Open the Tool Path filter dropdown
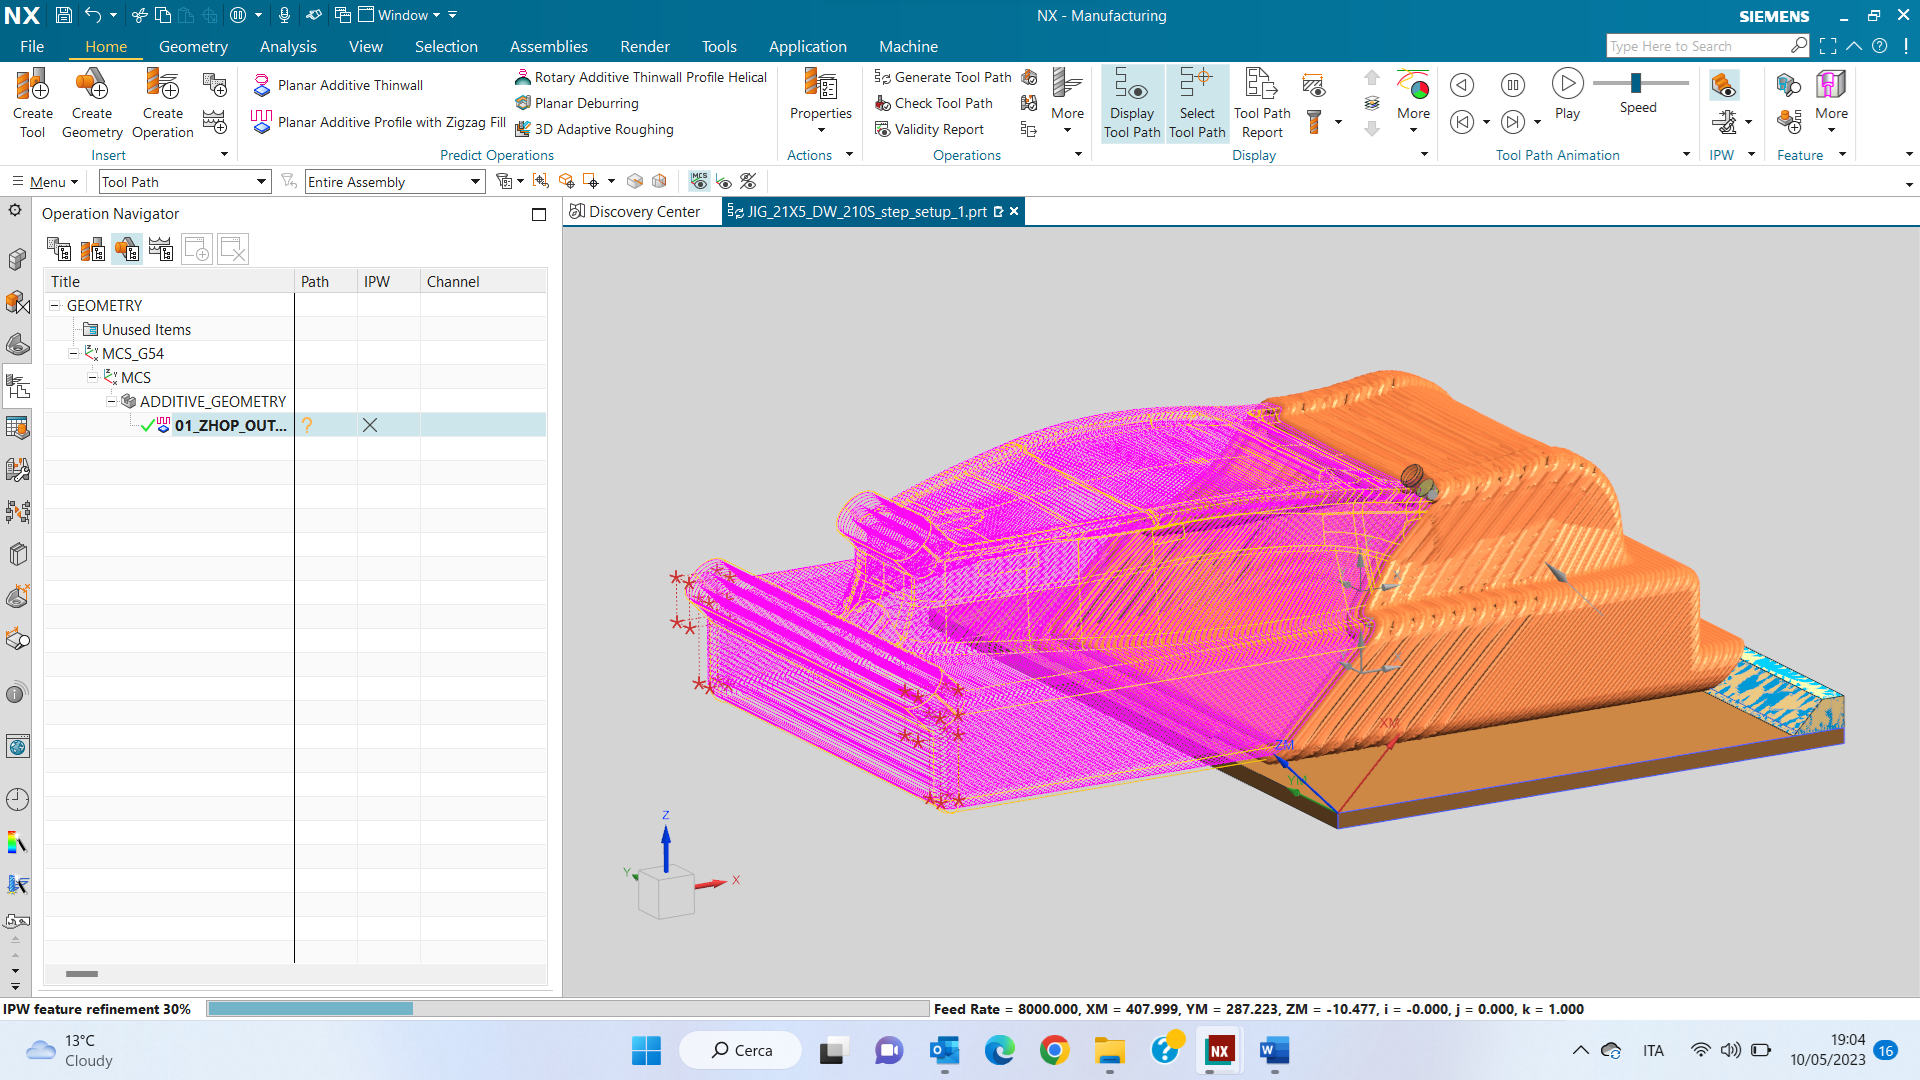Image resolution: width=1920 pixels, height=1080 pixels. point(261,182)
